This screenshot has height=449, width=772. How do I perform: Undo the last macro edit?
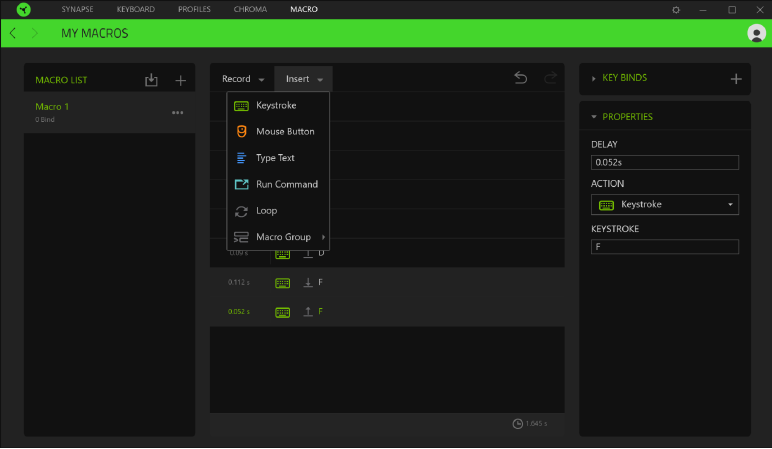(520, 78)
